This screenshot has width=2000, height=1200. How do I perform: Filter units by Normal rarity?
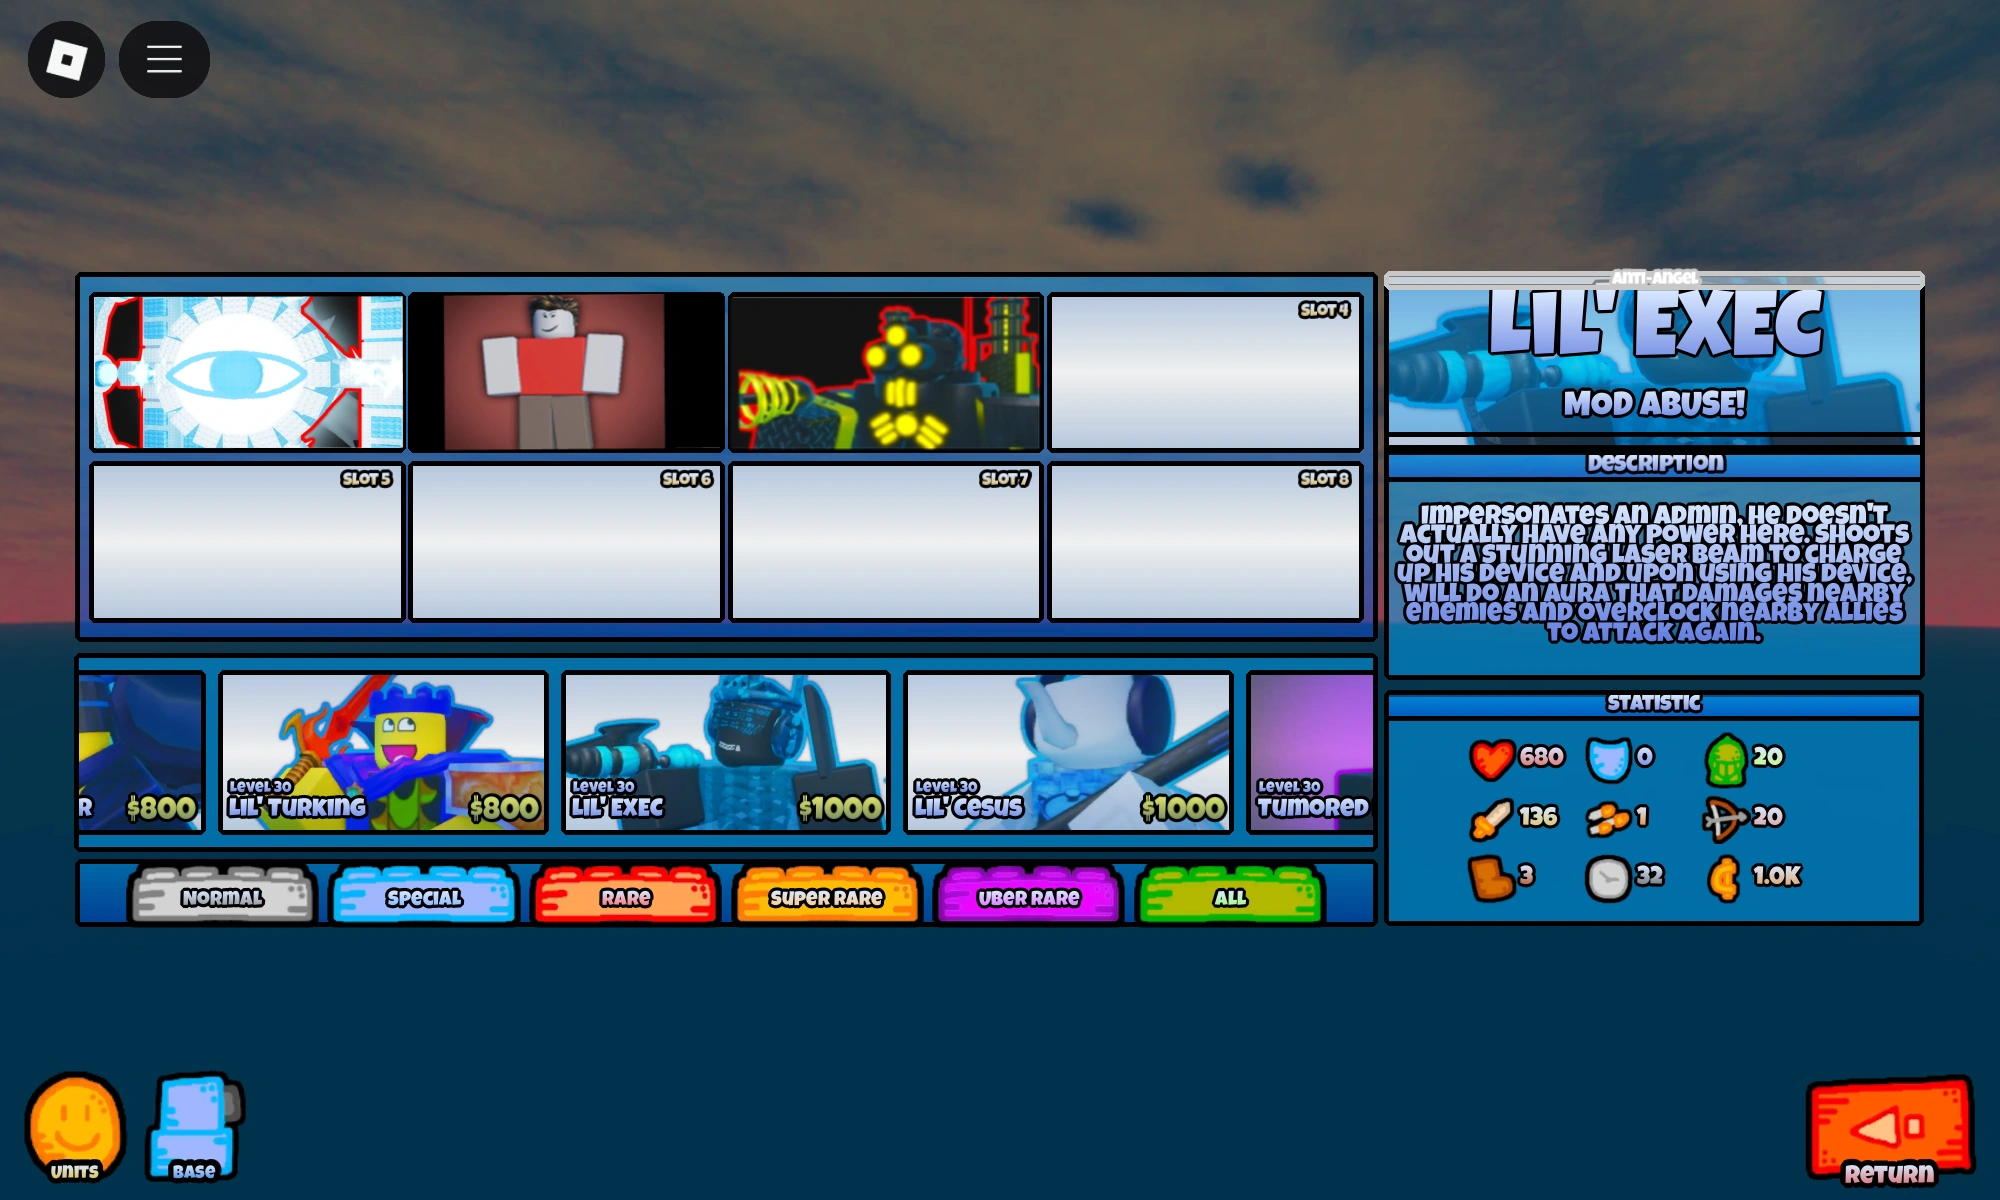222,895
